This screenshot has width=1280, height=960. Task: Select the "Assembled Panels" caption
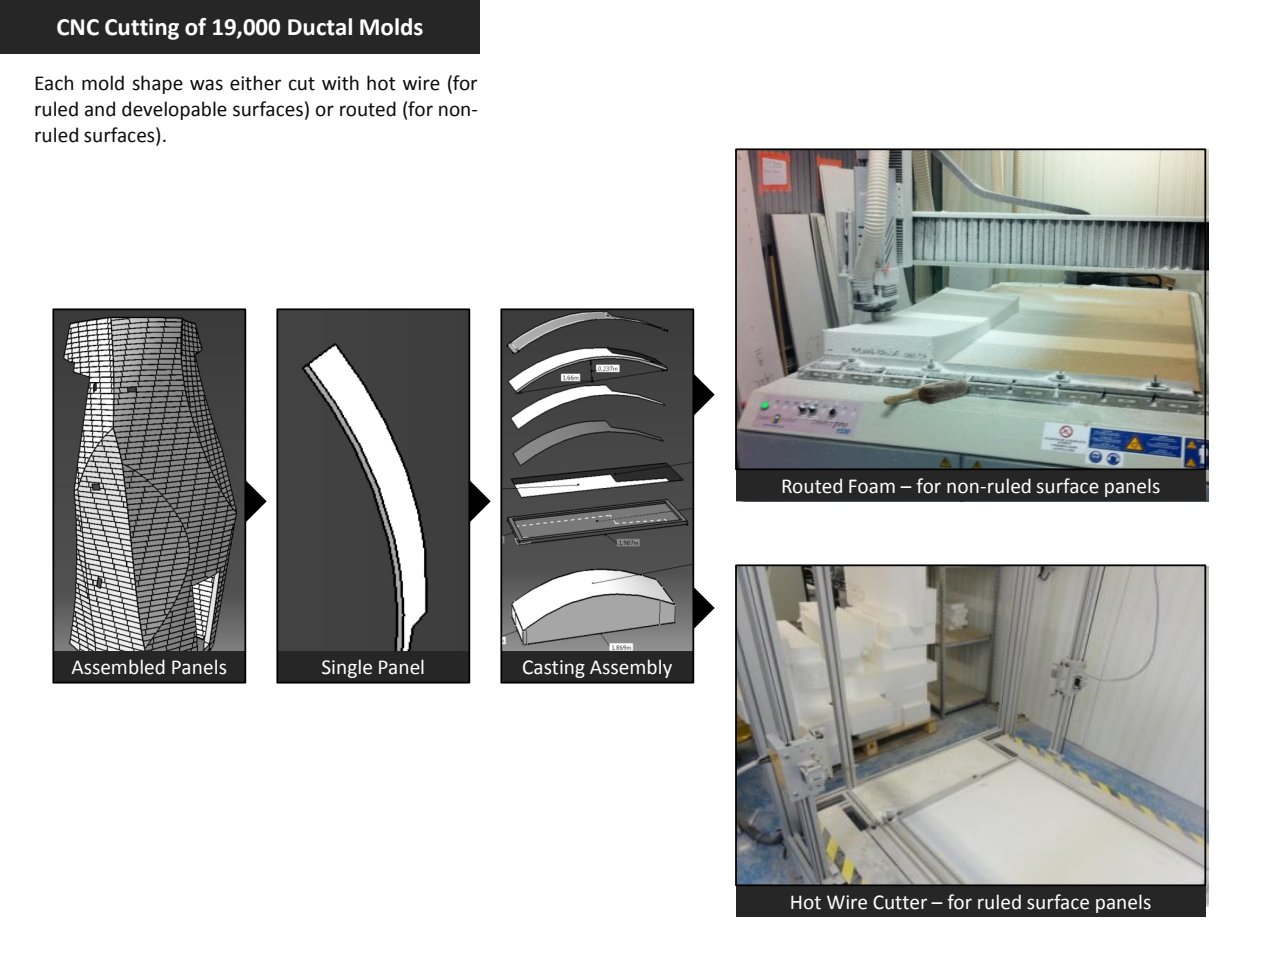tap(149, 667)
